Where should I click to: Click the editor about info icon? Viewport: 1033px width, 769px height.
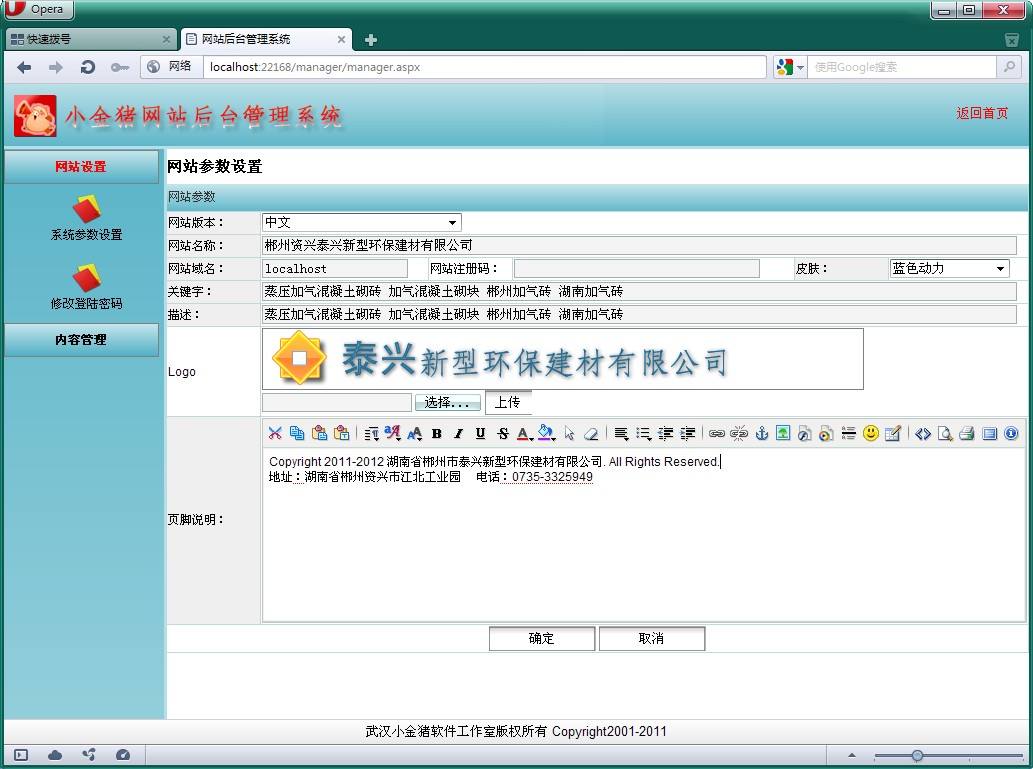[1011, 433]
